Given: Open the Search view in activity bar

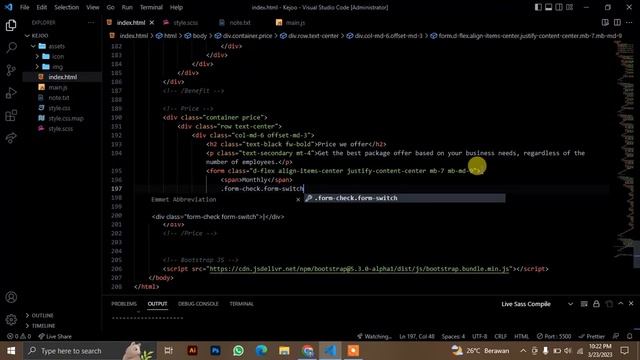Looking at the screenshot, I should [x=11, y=47].
